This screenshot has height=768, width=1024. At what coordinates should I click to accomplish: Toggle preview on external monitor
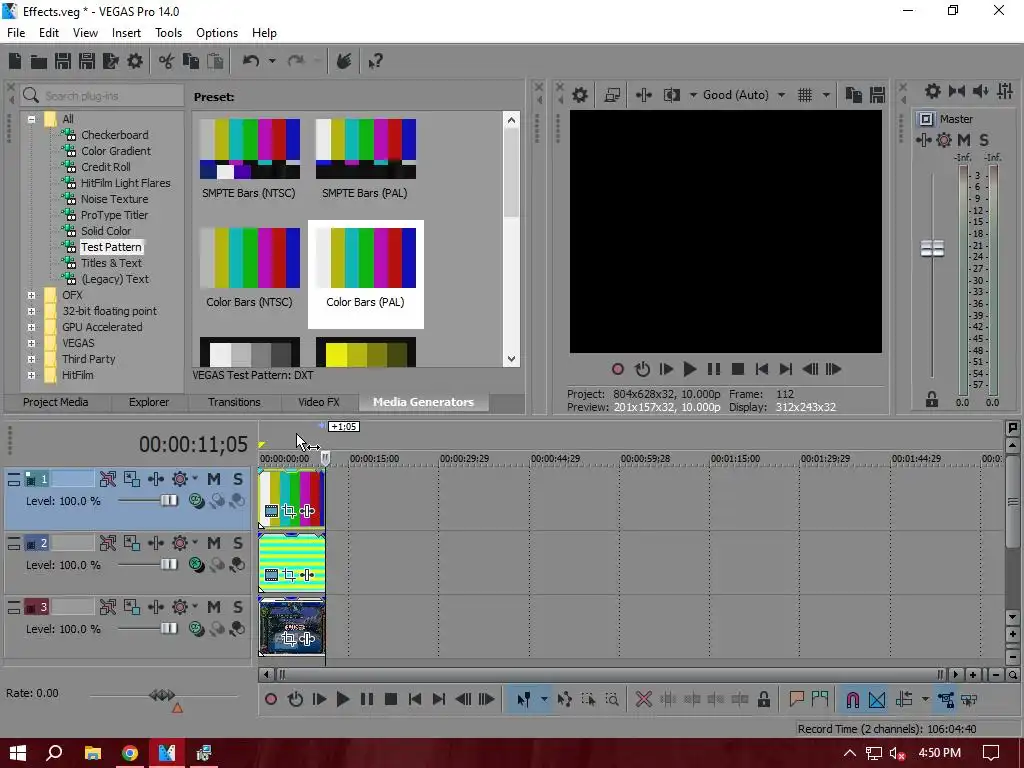(612, 95)
